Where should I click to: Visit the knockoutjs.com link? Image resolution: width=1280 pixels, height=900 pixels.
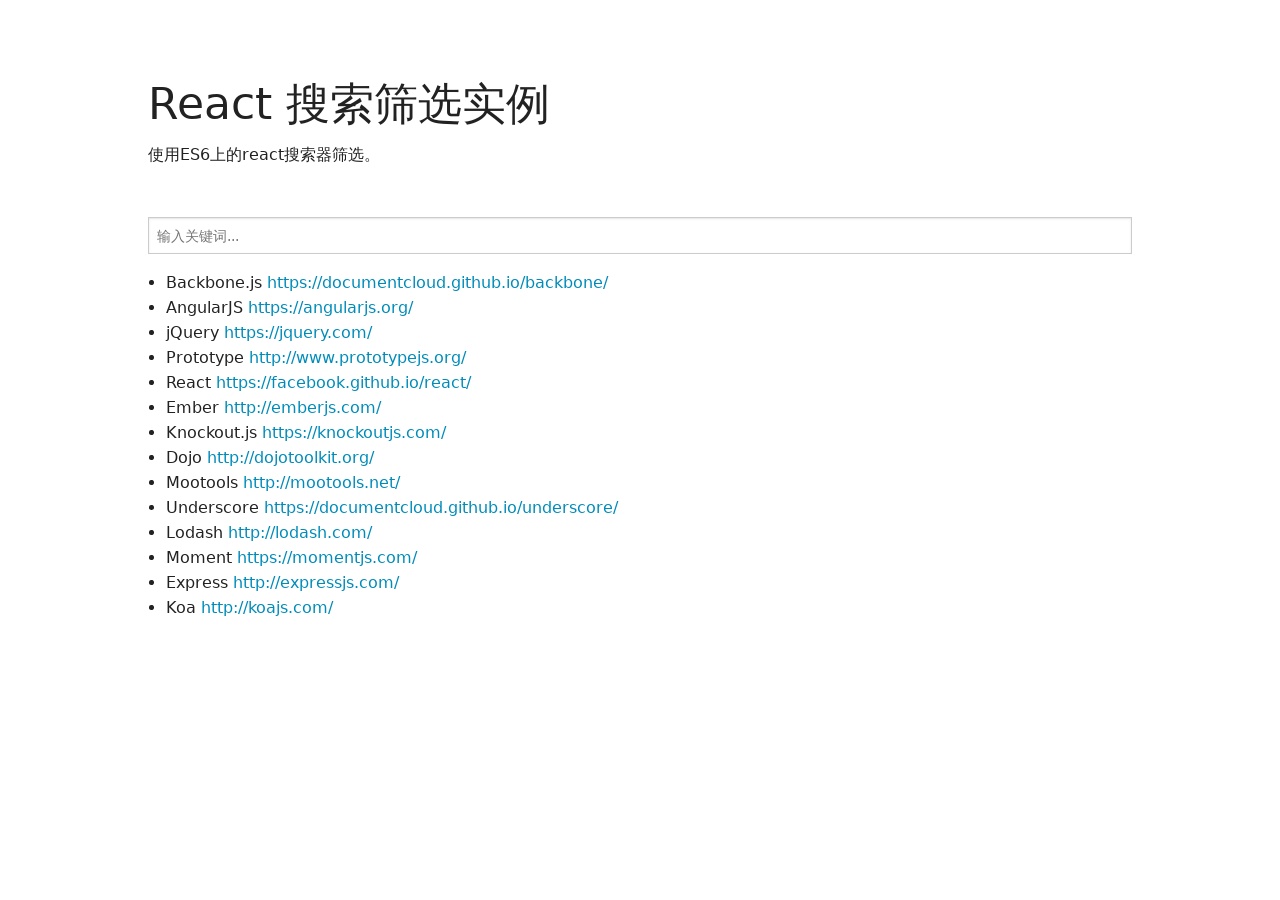pyautogui.click(x=354, y=432)
